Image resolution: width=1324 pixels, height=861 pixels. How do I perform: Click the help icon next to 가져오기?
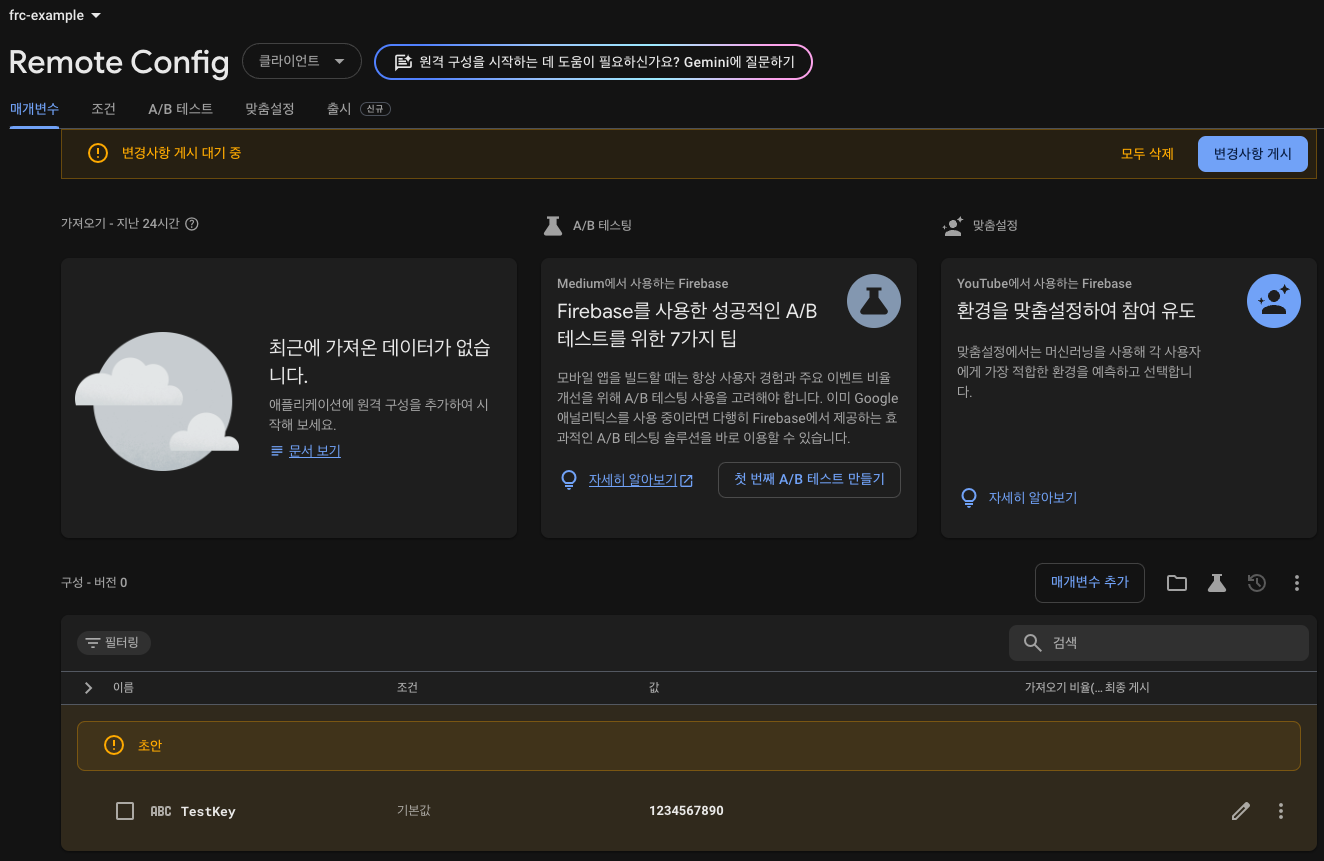(x=192, y=224)
